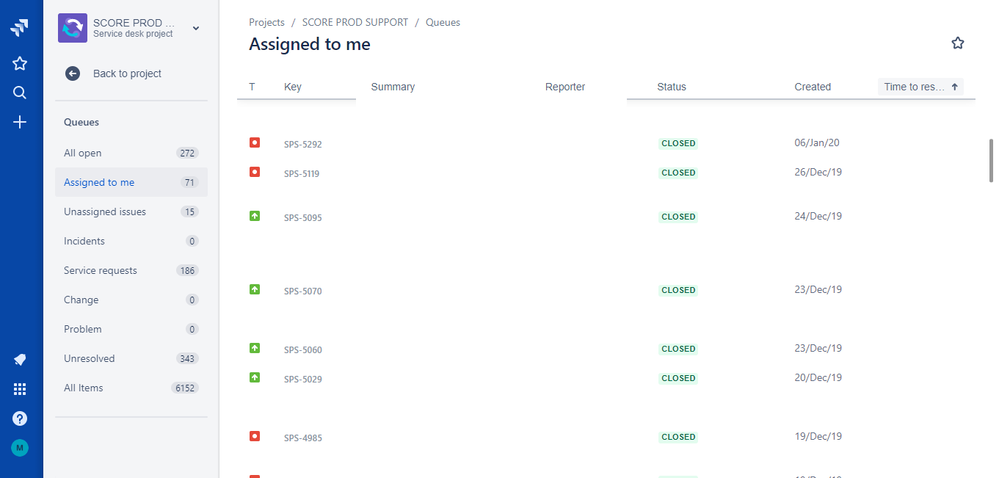This screenshot has width=999, height=478.
Task: Open the notifications feedback icon
Action: tap(20, 359)
